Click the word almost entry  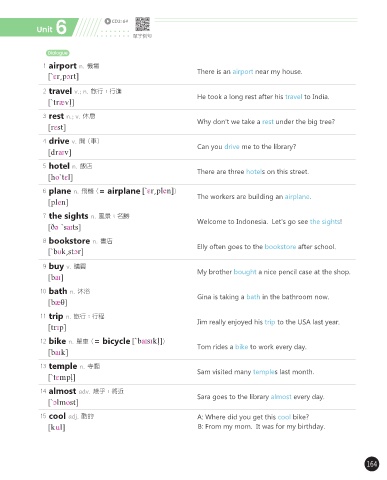(62, 391)
